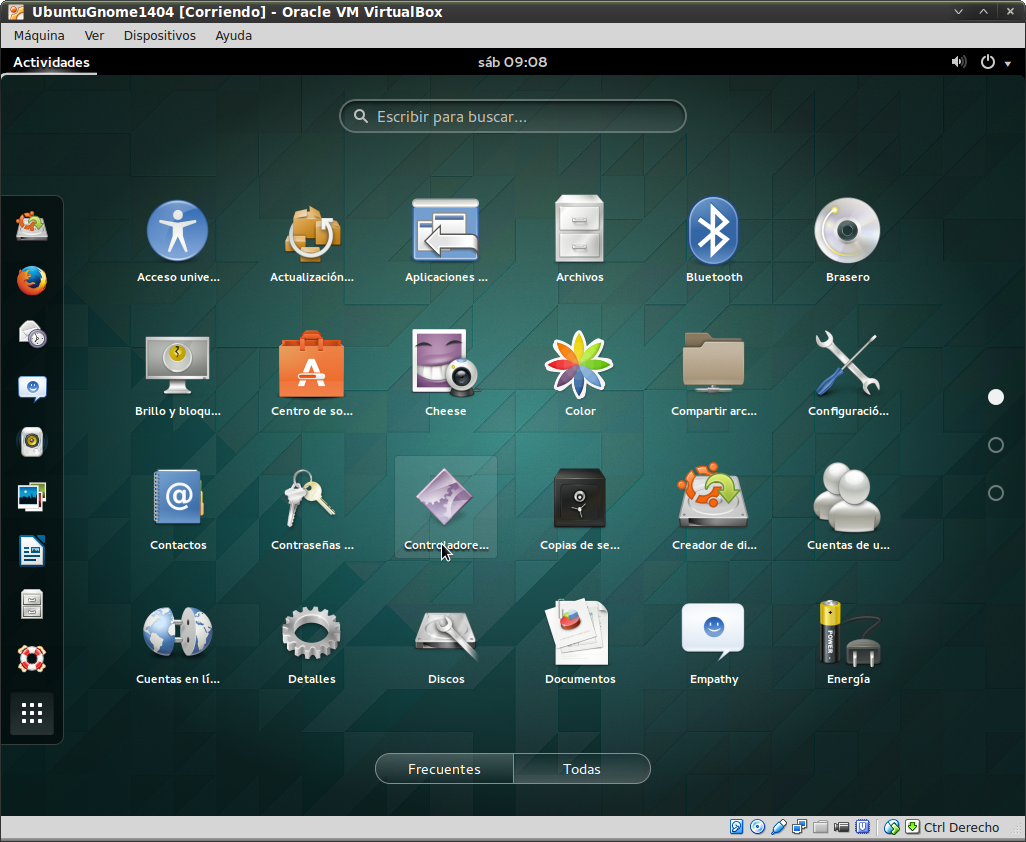Image resolution: width=1026 pixels, height=842 pixels.
Task: Click the show applications grid button
Action: [32, 713]
